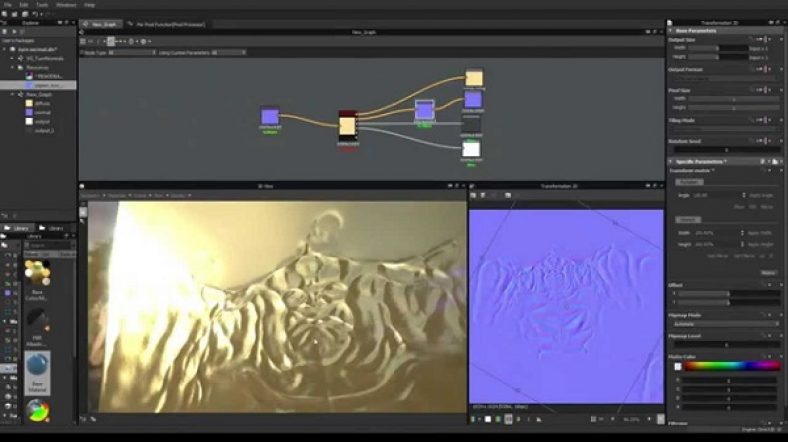Collapse the Base Parameters section

670,31
